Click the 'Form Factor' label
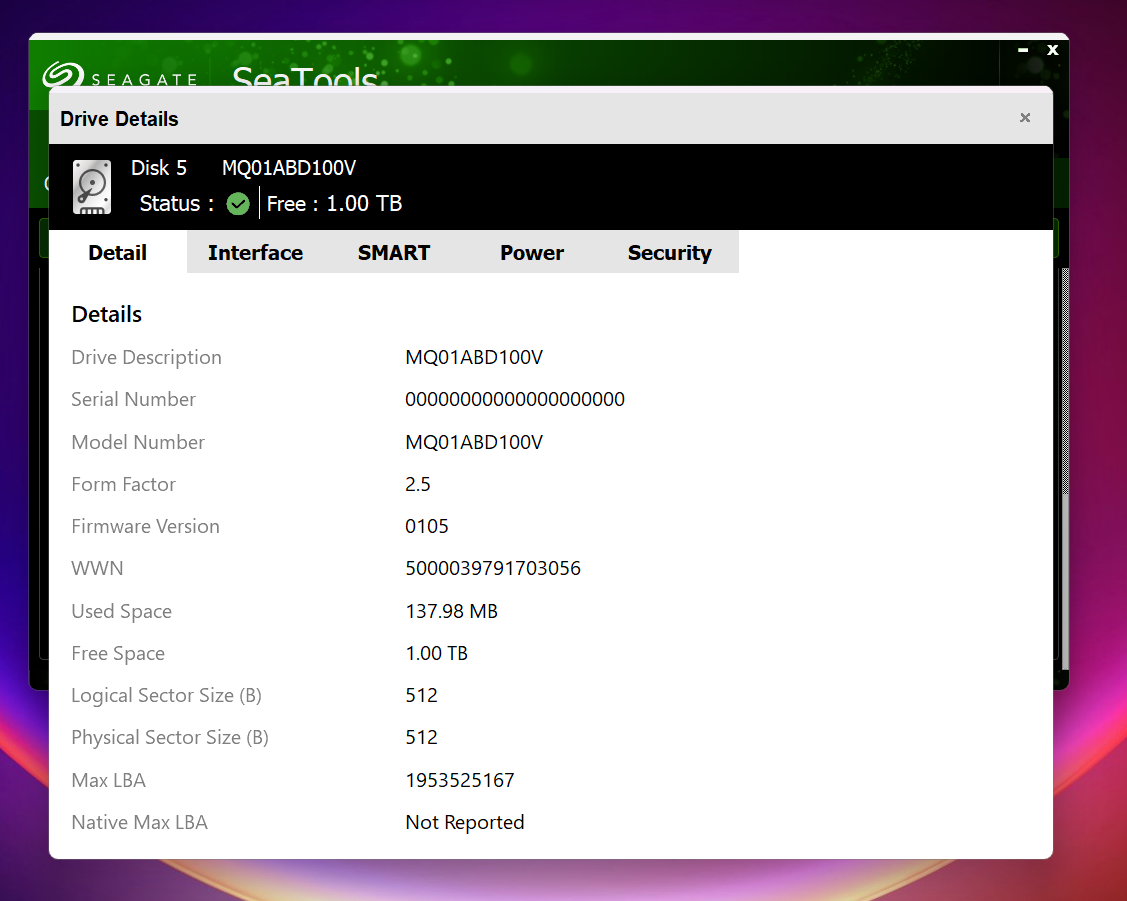This screenshot has width=1127, height=901. click(x=124, y=484)
